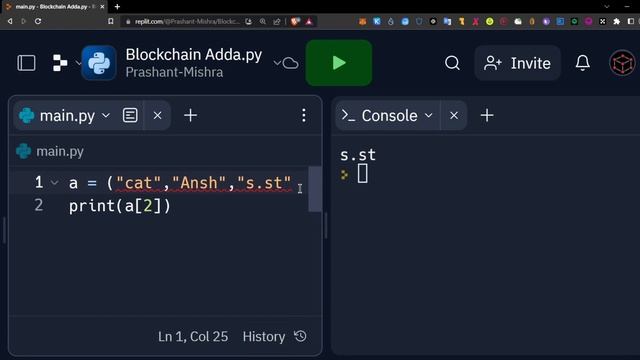Open browser tab search chevron

[607, 7]
